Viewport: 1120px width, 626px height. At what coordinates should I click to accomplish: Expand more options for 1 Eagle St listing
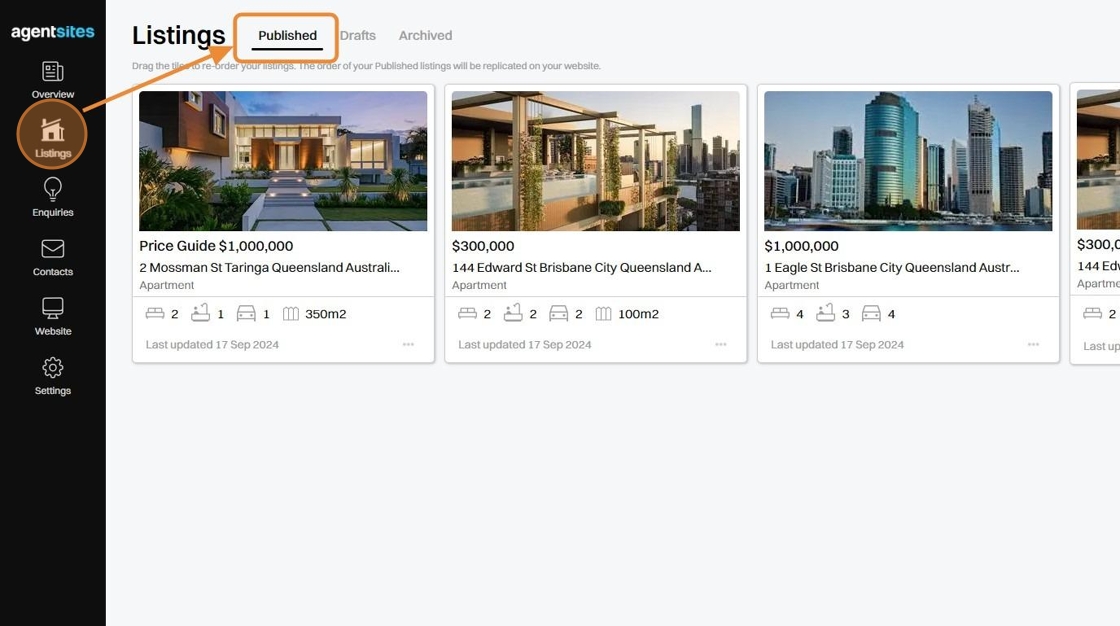click(x=1033, y=344)
